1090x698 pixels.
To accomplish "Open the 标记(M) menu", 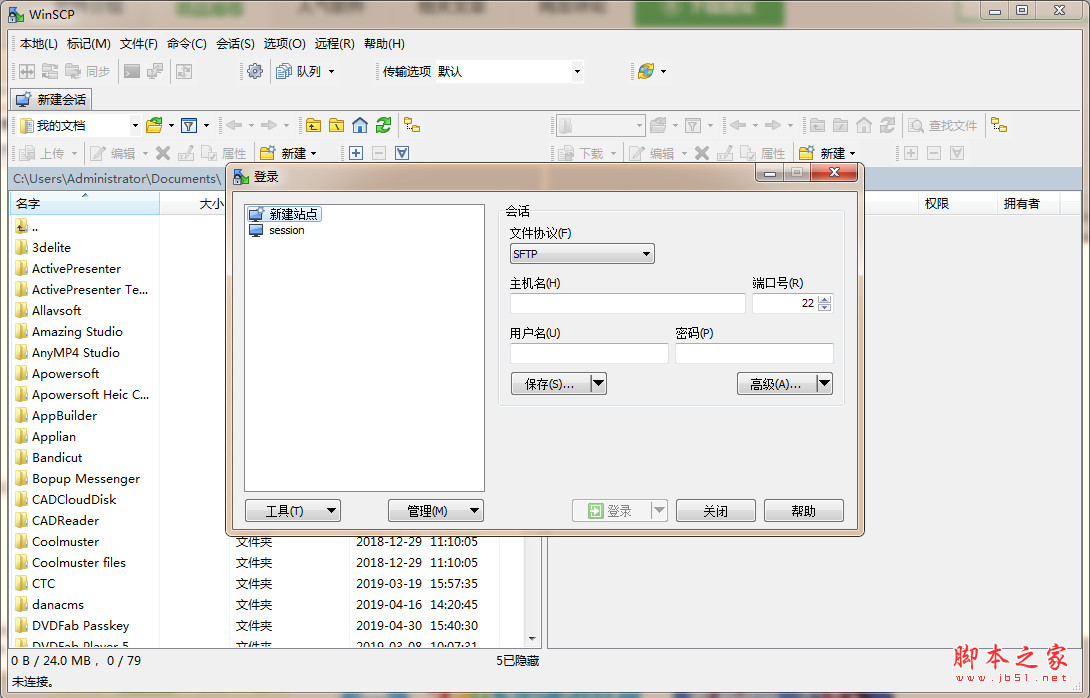I will coord(88,44).
